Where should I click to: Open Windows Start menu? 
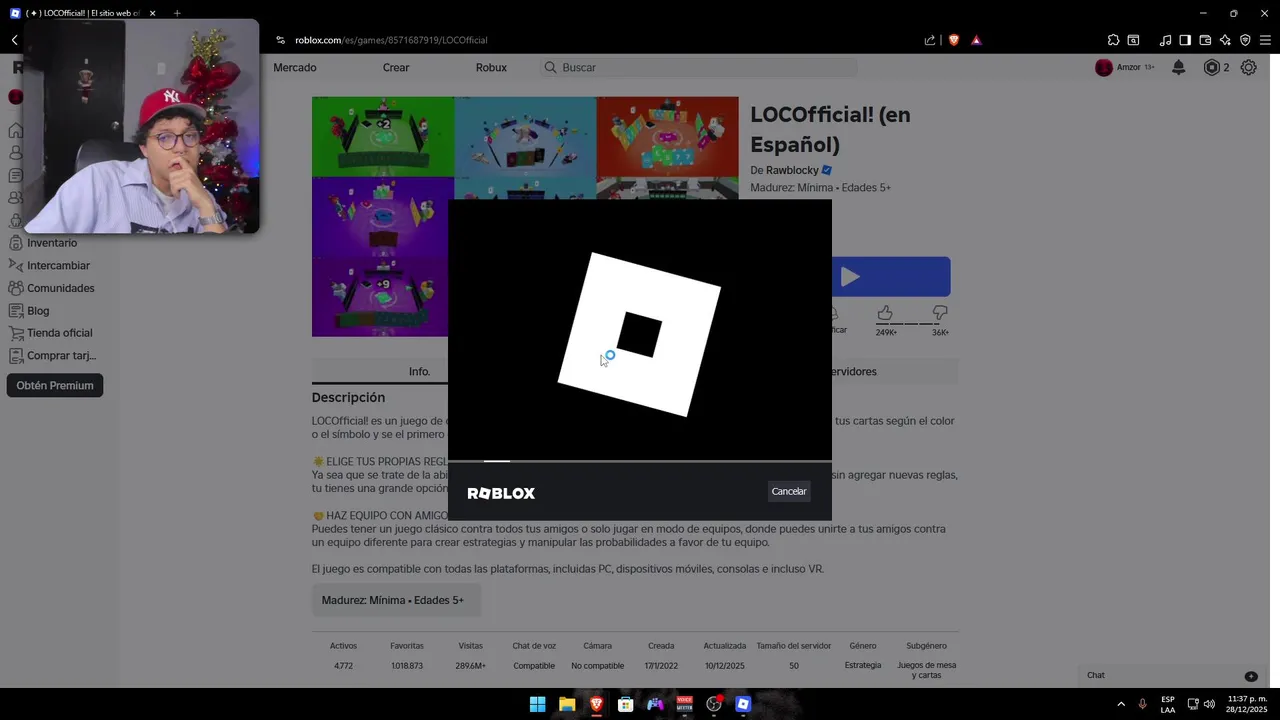537,704
